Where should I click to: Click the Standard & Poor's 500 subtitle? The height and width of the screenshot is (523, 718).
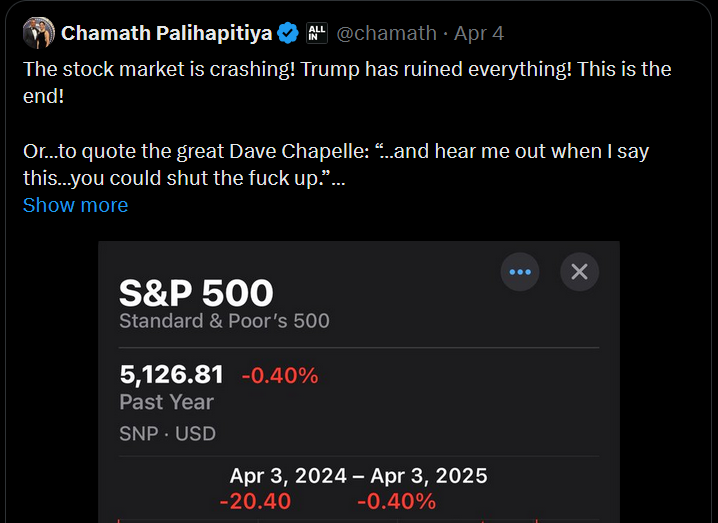(x=224, y=321)
